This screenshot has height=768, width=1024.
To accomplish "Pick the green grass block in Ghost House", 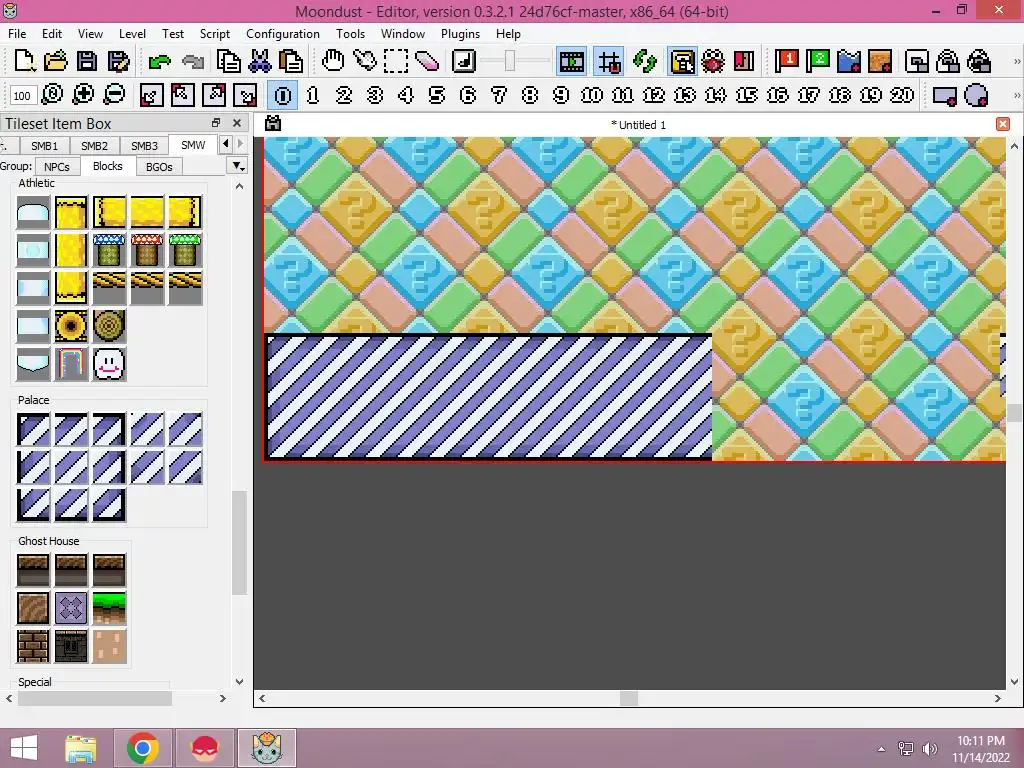I will pos(108,607).
